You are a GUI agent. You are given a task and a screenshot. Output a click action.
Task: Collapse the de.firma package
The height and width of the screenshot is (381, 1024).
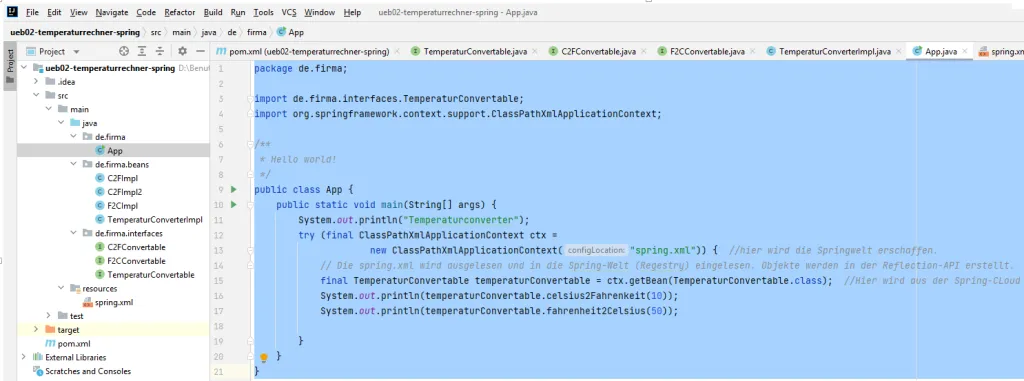[73, 137]
